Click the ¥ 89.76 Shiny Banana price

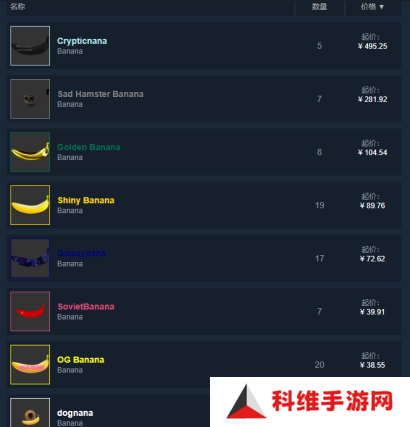tap(372, 206)
